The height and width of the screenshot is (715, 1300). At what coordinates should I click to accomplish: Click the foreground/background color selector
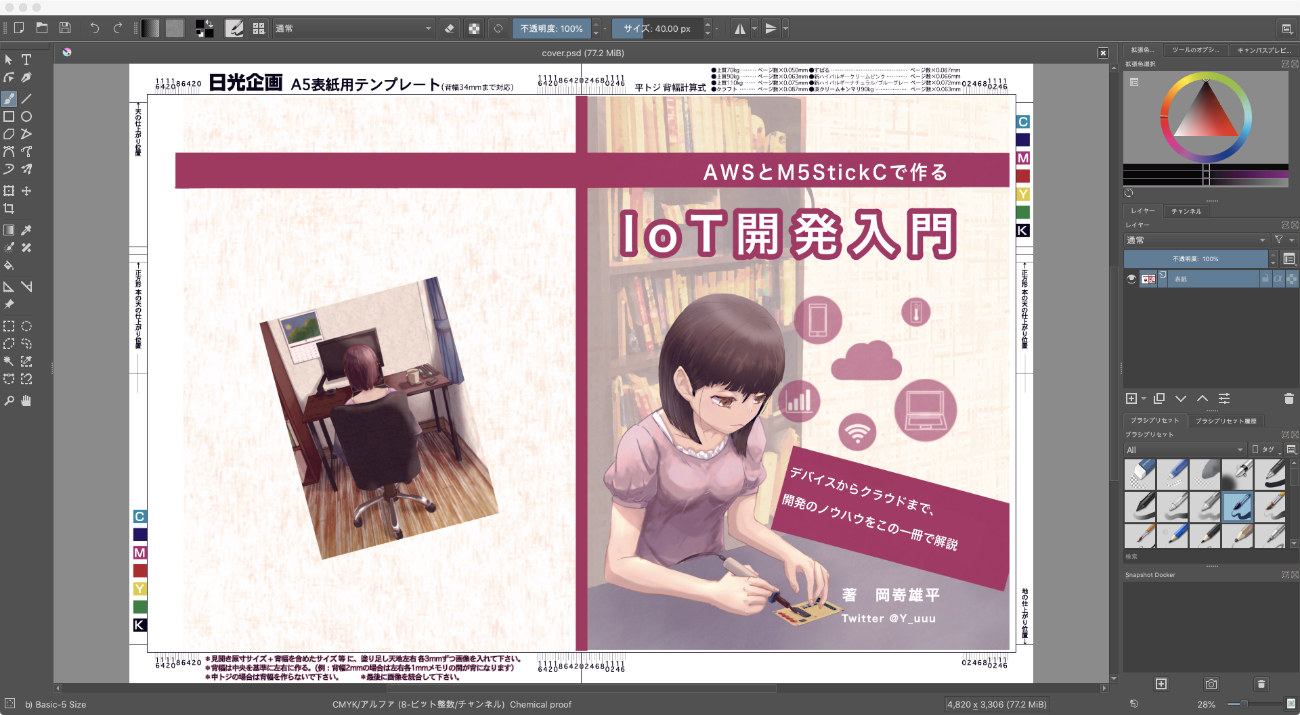pos(204,28)
